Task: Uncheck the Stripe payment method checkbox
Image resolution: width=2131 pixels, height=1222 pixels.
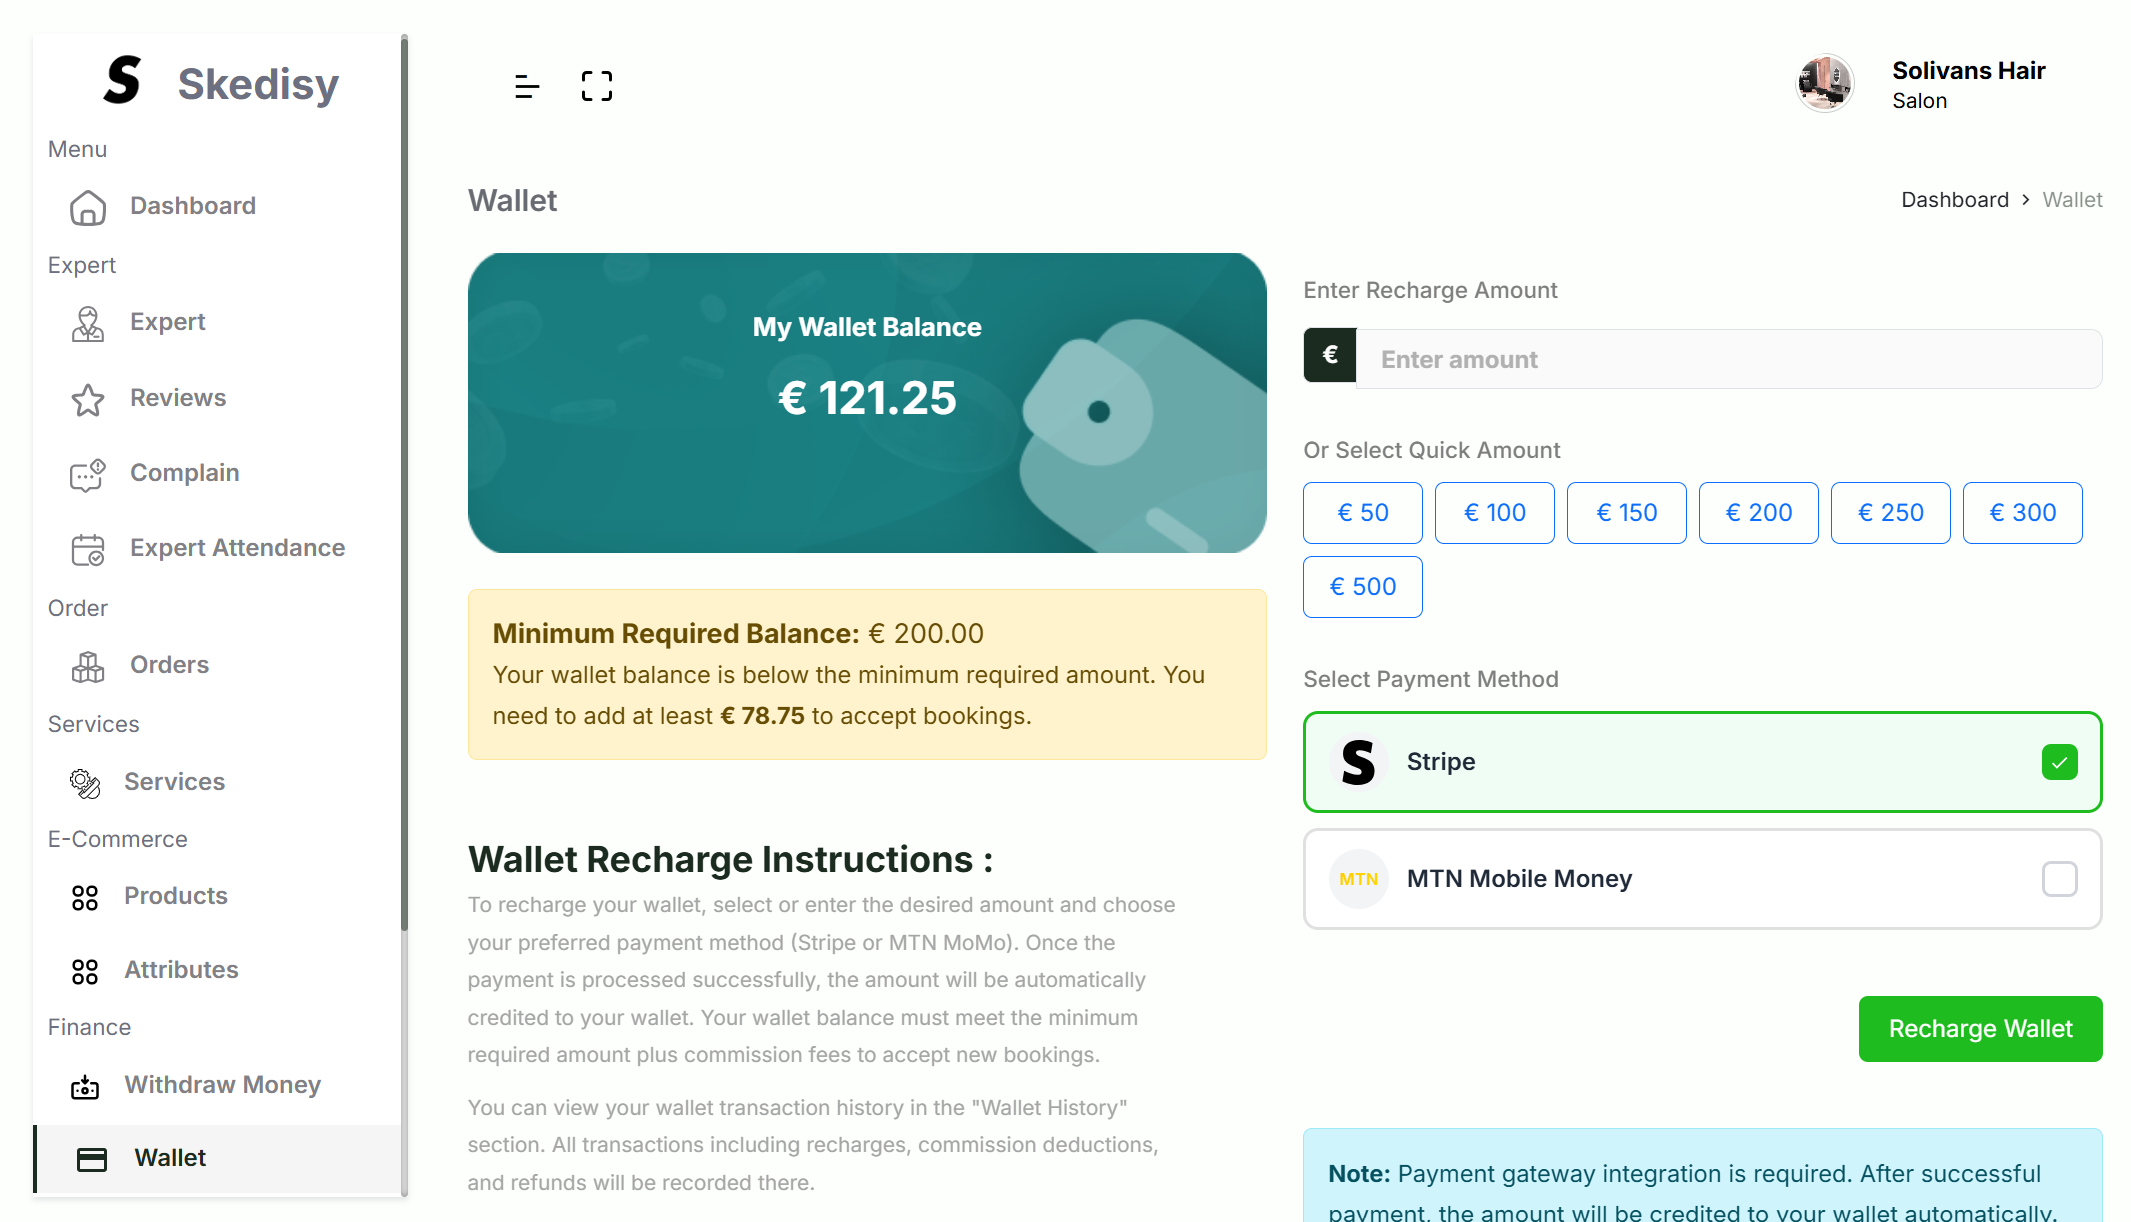Action: [2059, 762]
